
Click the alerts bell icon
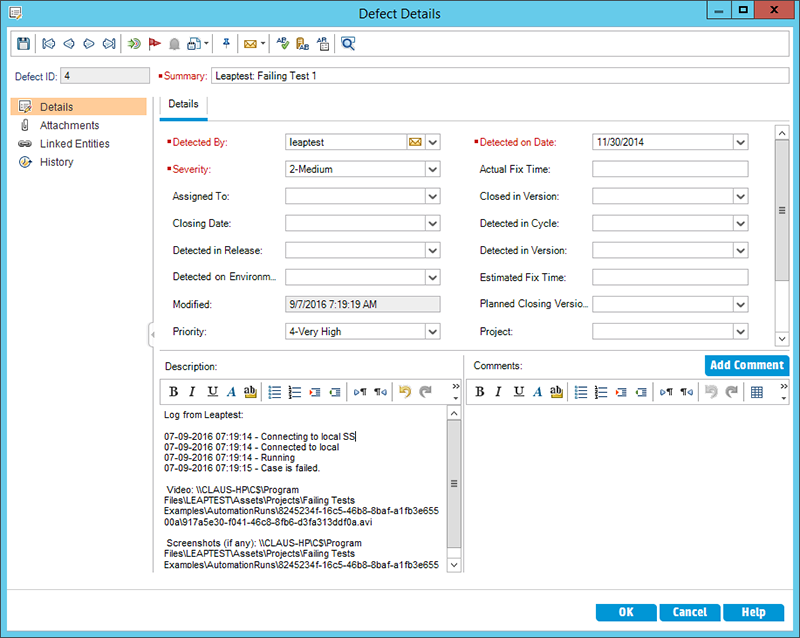click(x=174, y=44)
